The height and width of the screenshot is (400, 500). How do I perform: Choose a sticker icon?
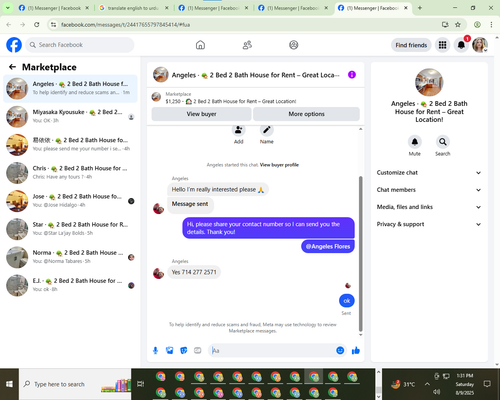coord(184,350)
